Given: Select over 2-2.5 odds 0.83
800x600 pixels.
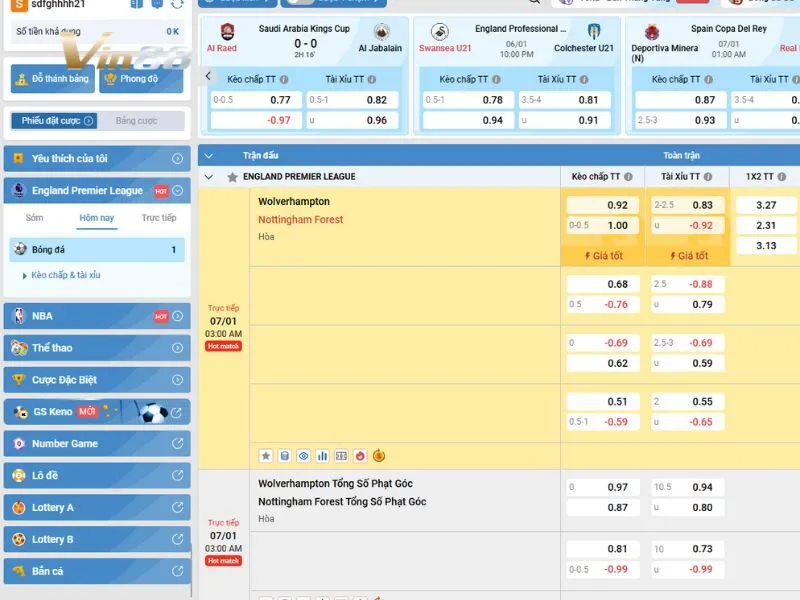Looking at the screenshot, I should pos(687,205).
